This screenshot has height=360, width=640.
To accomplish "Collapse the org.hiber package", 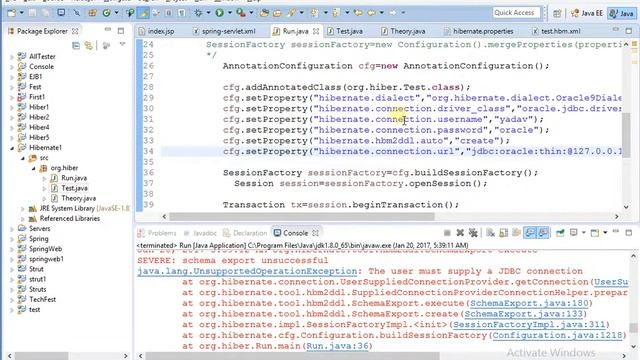I will [x=34, y=168].
